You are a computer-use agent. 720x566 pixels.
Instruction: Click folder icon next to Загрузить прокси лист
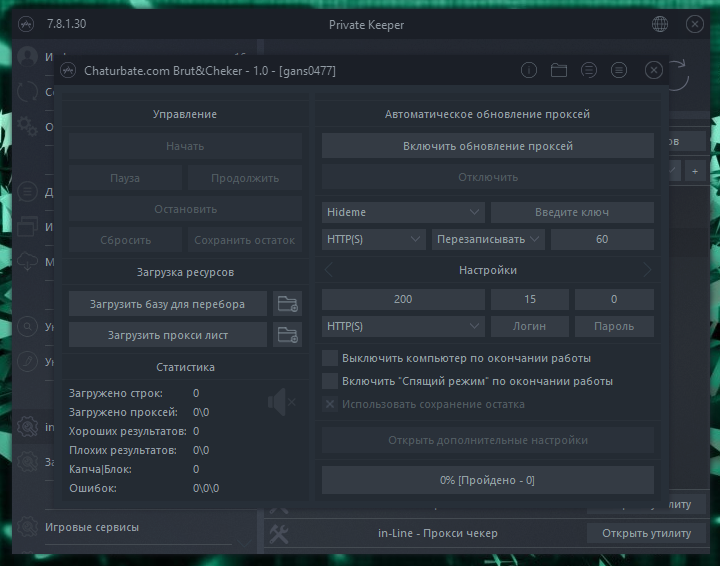pyautogui.click(x=288, y=335)
